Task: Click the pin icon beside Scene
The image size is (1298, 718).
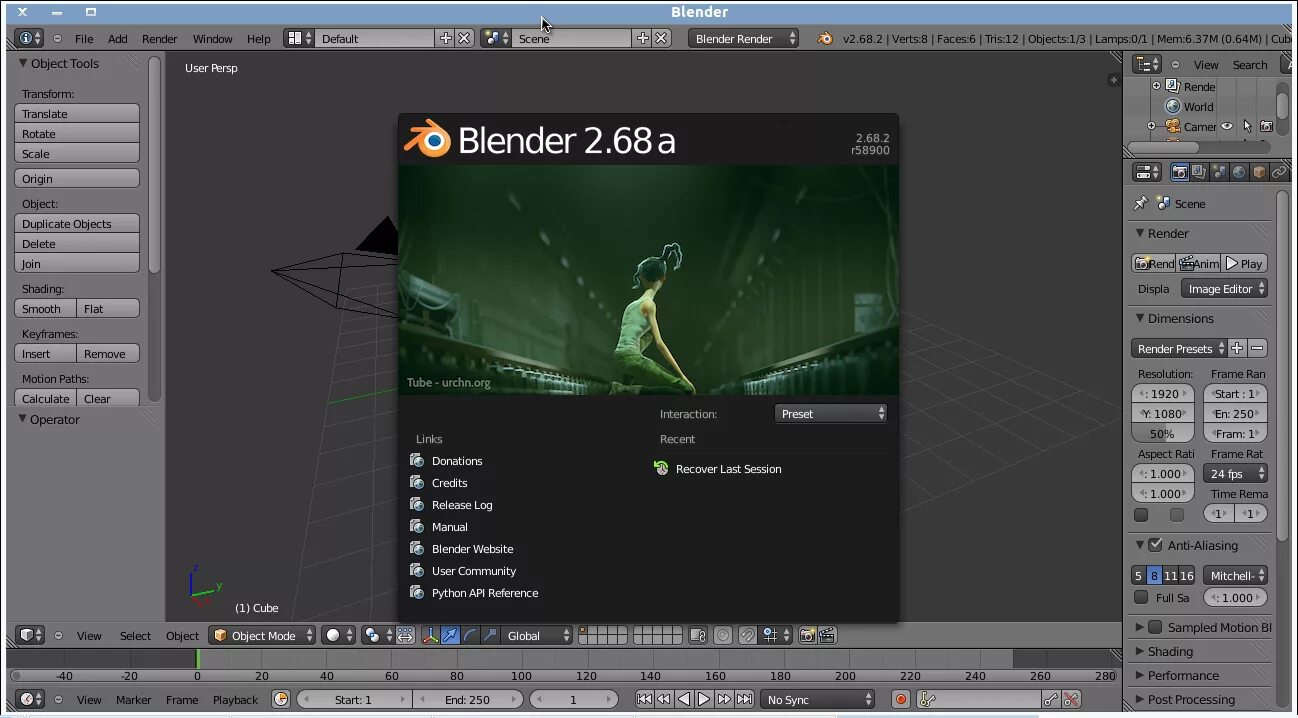Action: point(1140,203)
